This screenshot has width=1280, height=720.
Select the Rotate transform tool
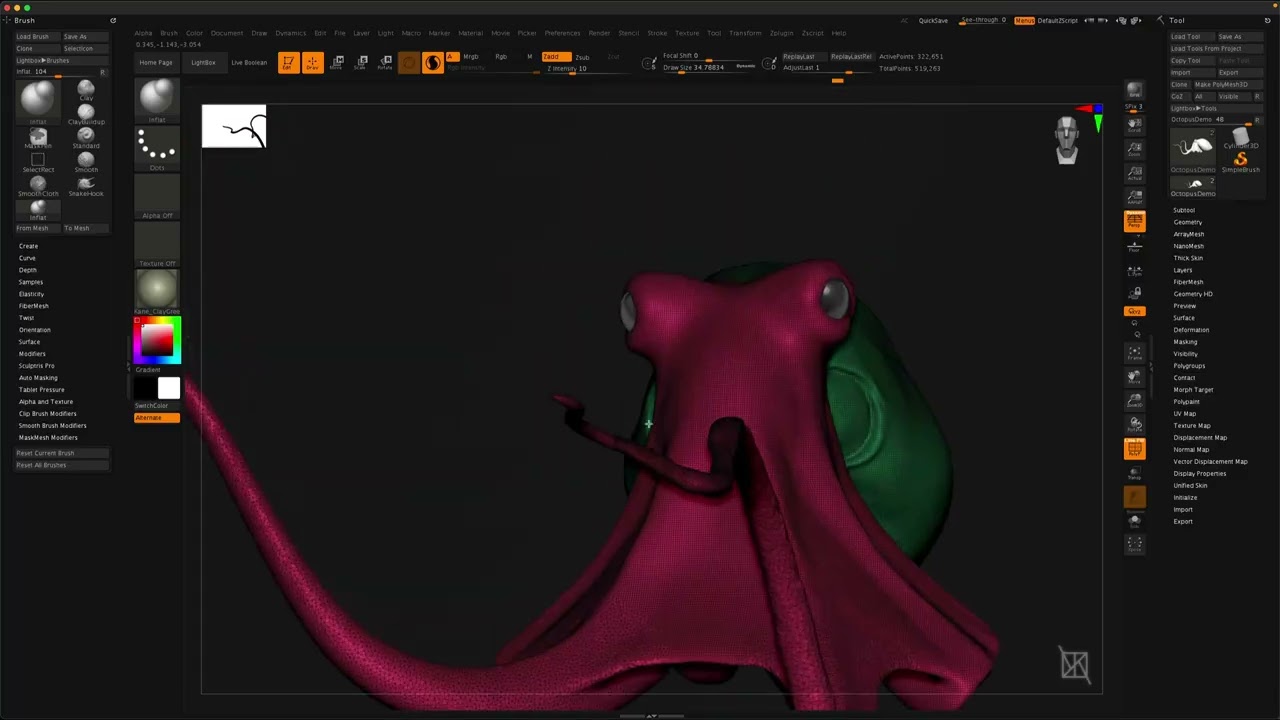(x=385, y=63)
